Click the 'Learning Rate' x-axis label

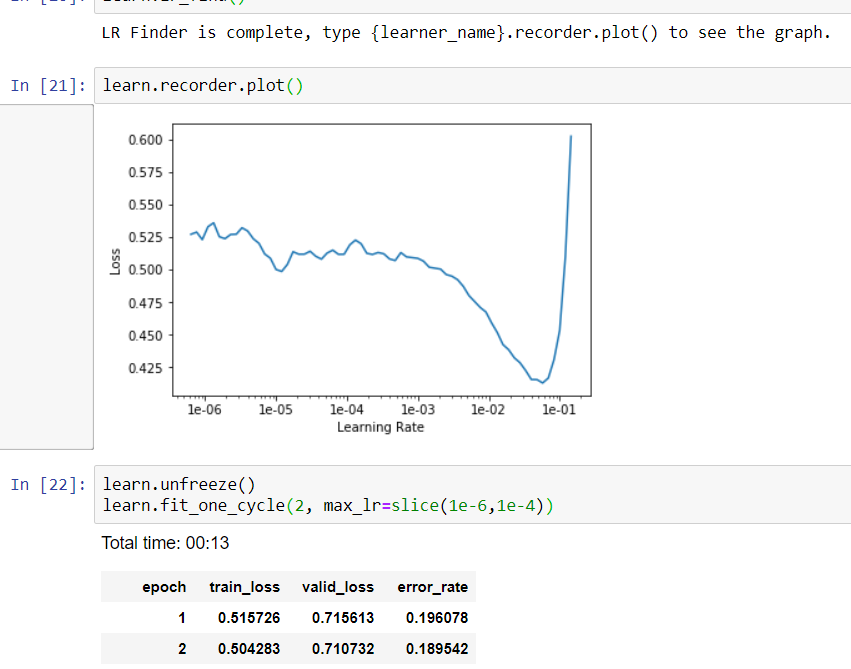click(380, 427)
